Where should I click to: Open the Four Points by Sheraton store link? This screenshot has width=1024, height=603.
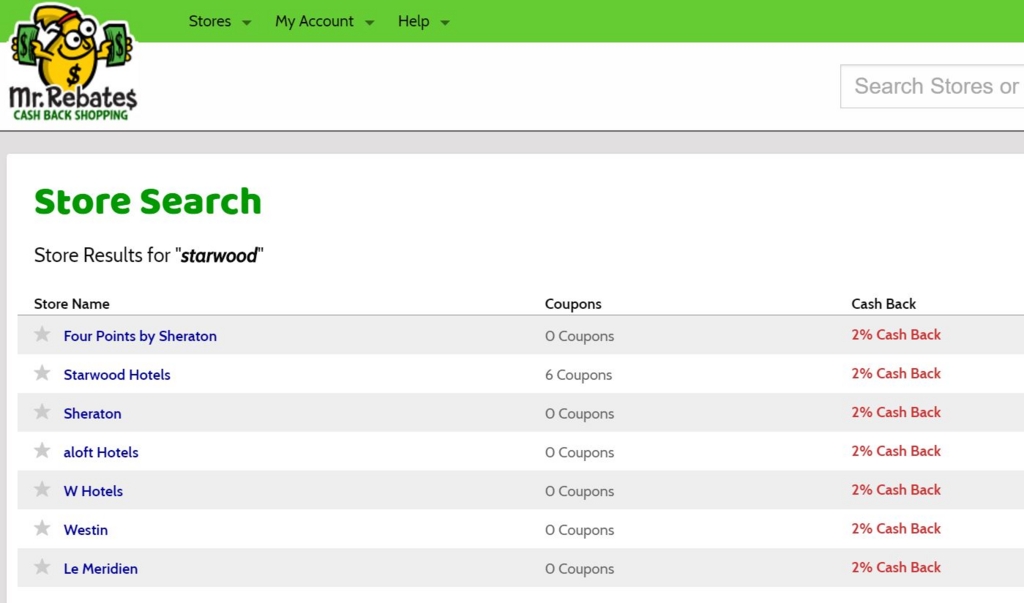(x=140, y=336)
